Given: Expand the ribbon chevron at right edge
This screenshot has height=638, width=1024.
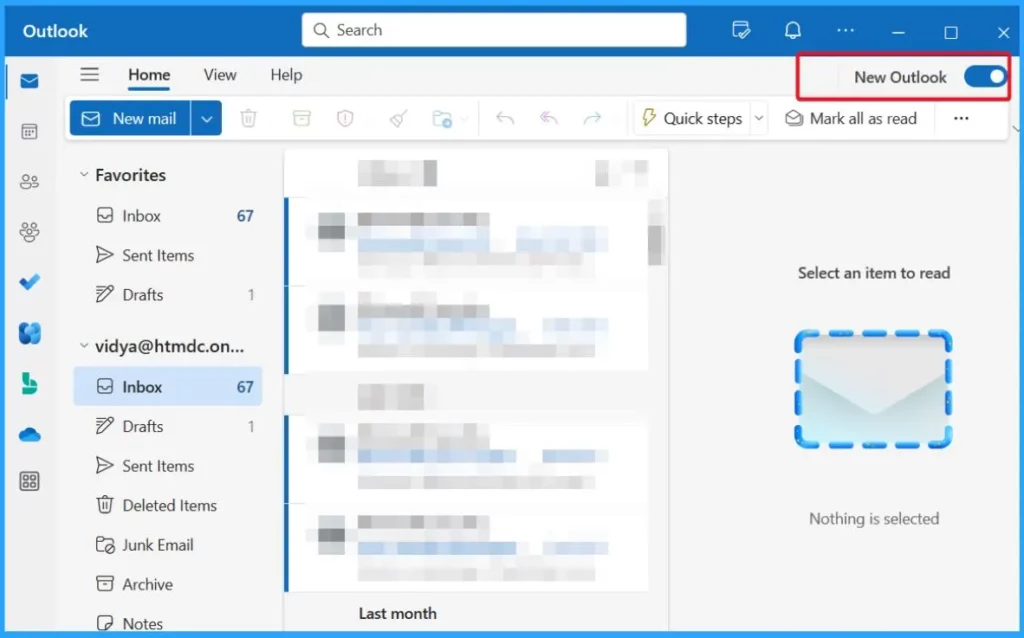Looking at the screenshot, I should (x=1016, y=129).
